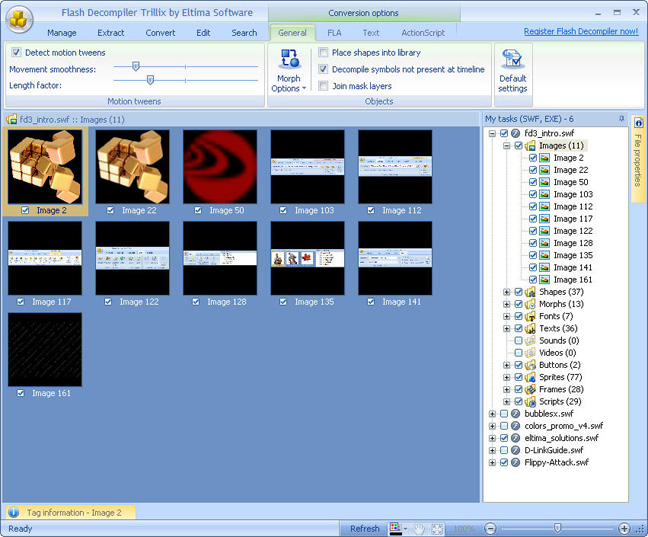This screenshot has height=537, width=648.
Task: Click the Frames folder icon in tree
Action: 530,389
